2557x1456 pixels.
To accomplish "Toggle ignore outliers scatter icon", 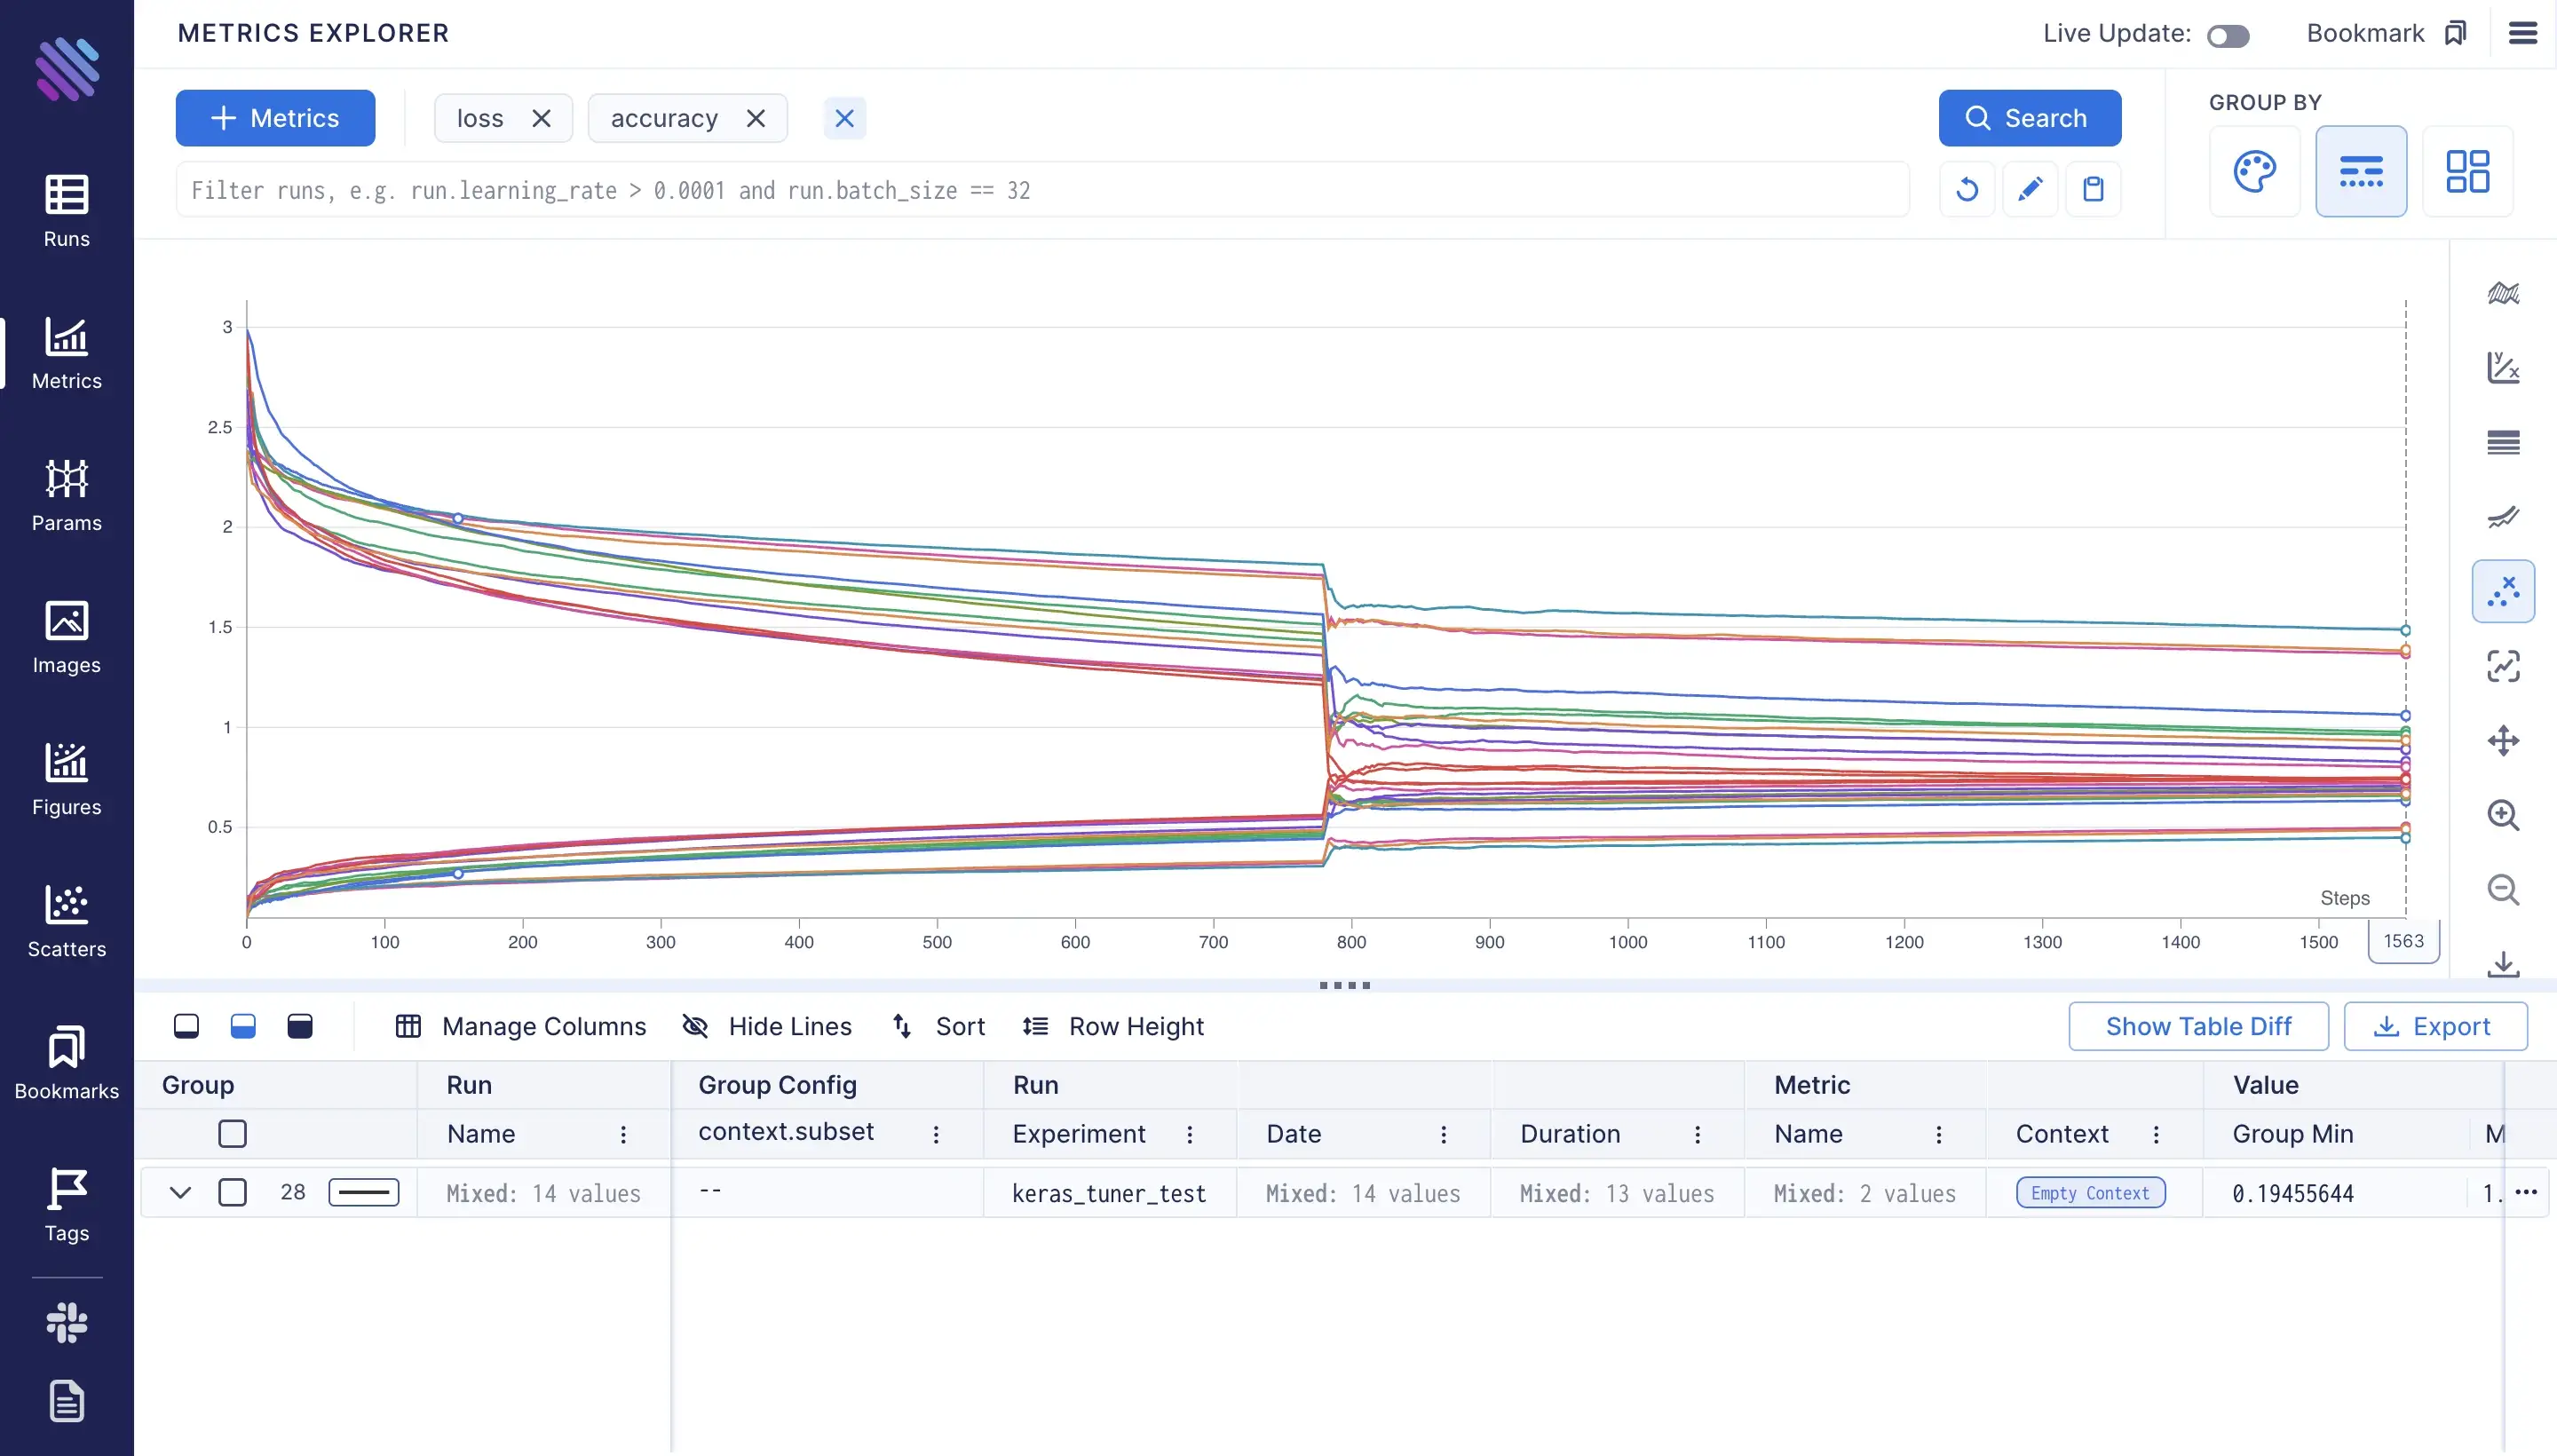I will pos(2503,591).
